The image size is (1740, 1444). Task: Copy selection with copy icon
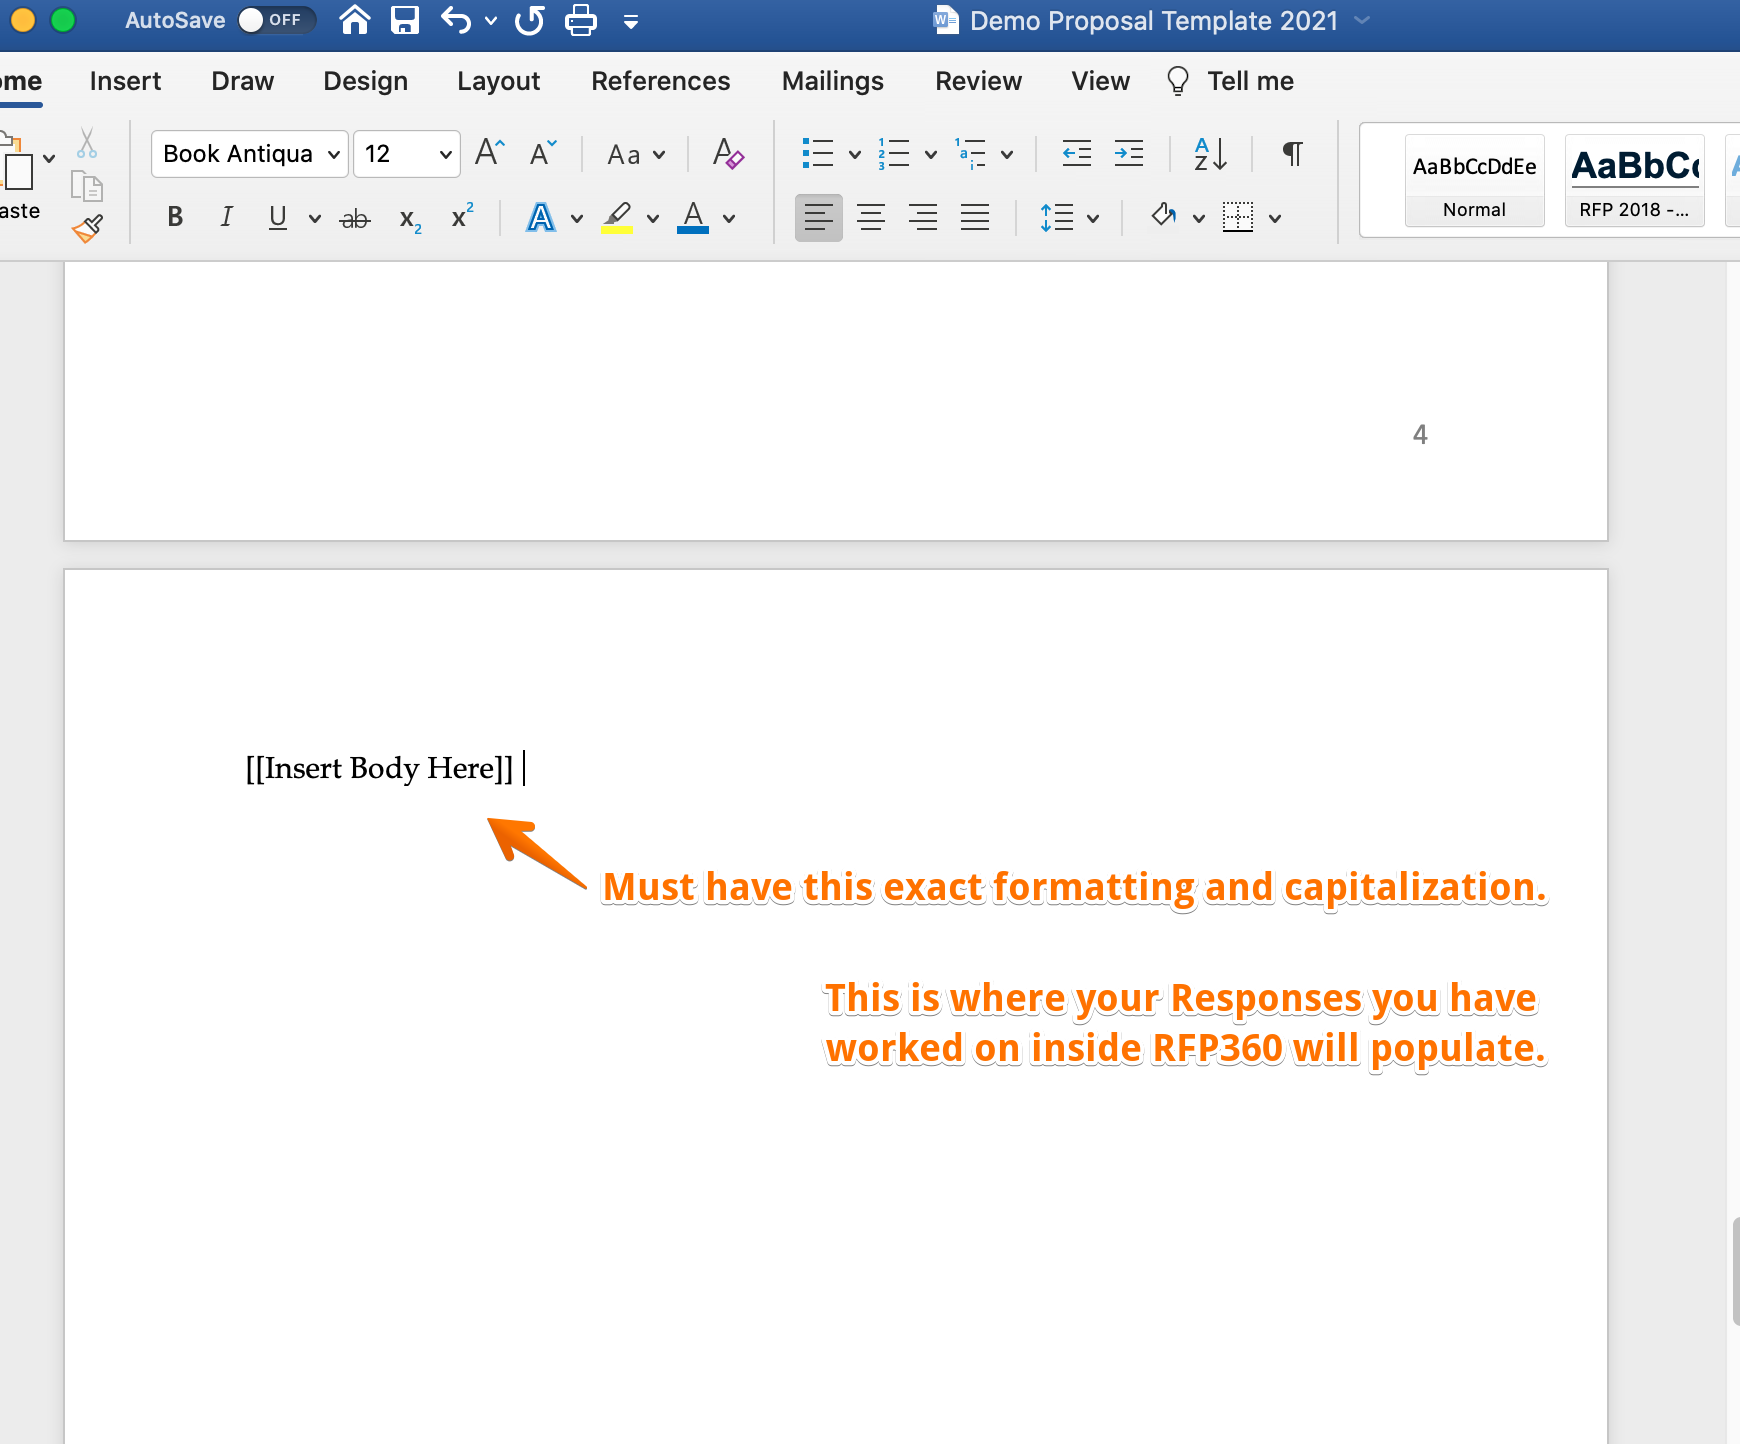87,186
